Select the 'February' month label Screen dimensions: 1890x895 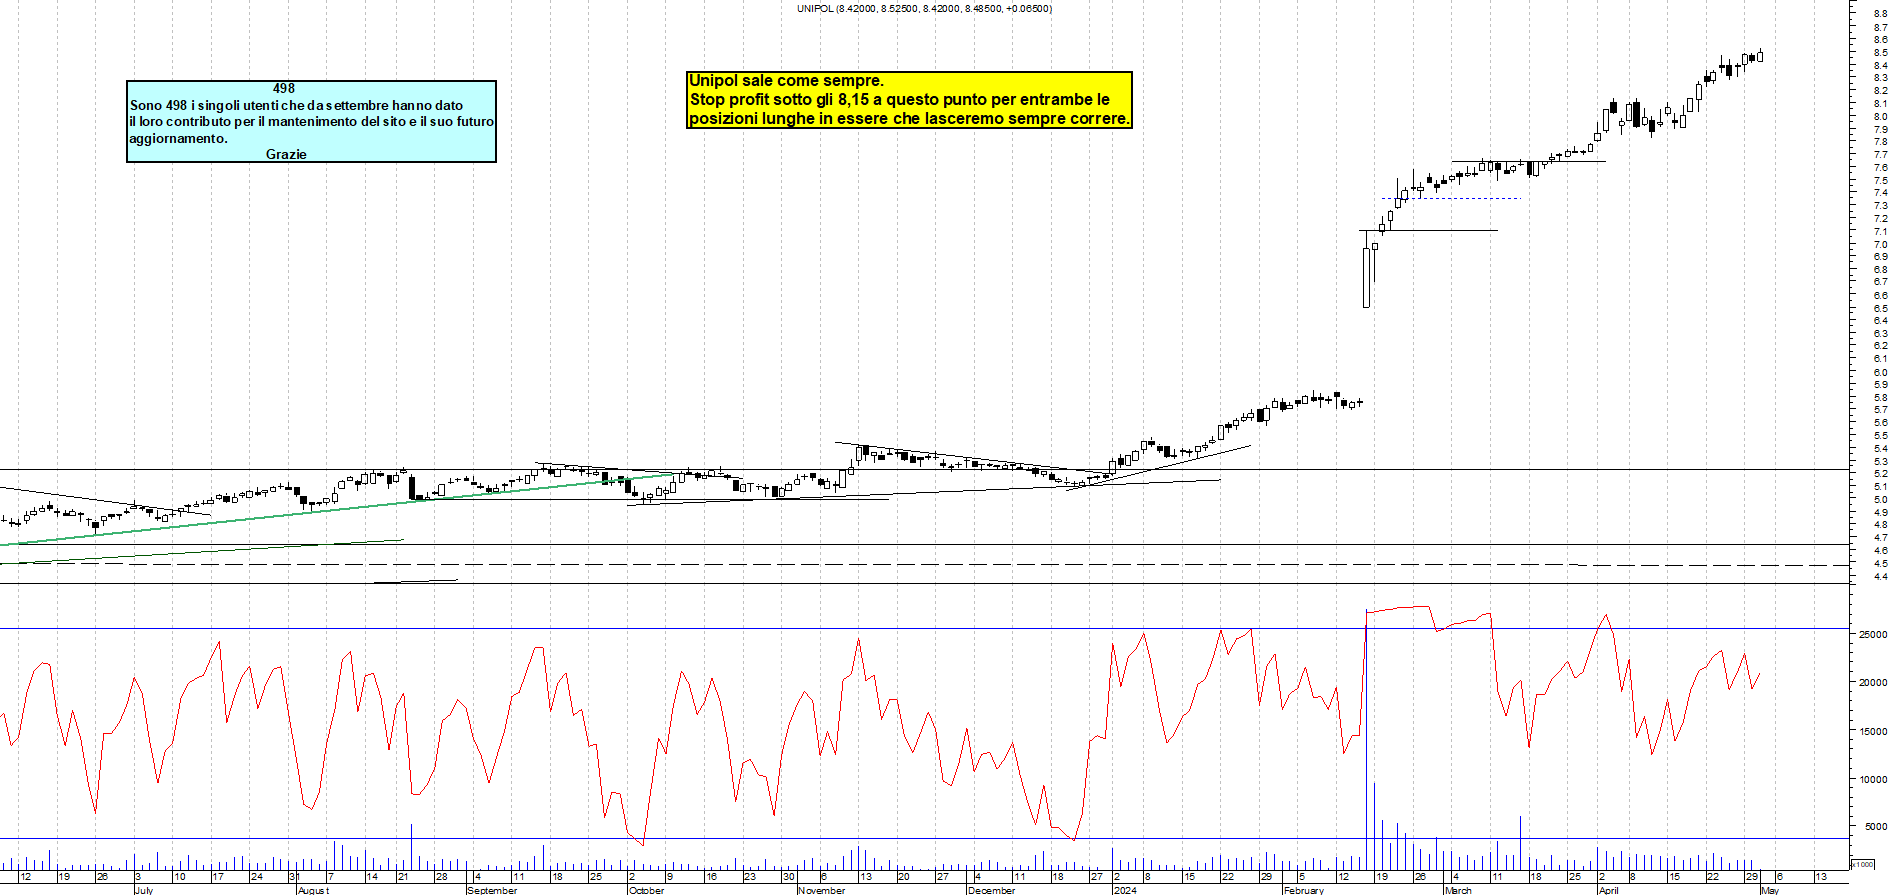pyautogui.click(x=1304, y=890)
